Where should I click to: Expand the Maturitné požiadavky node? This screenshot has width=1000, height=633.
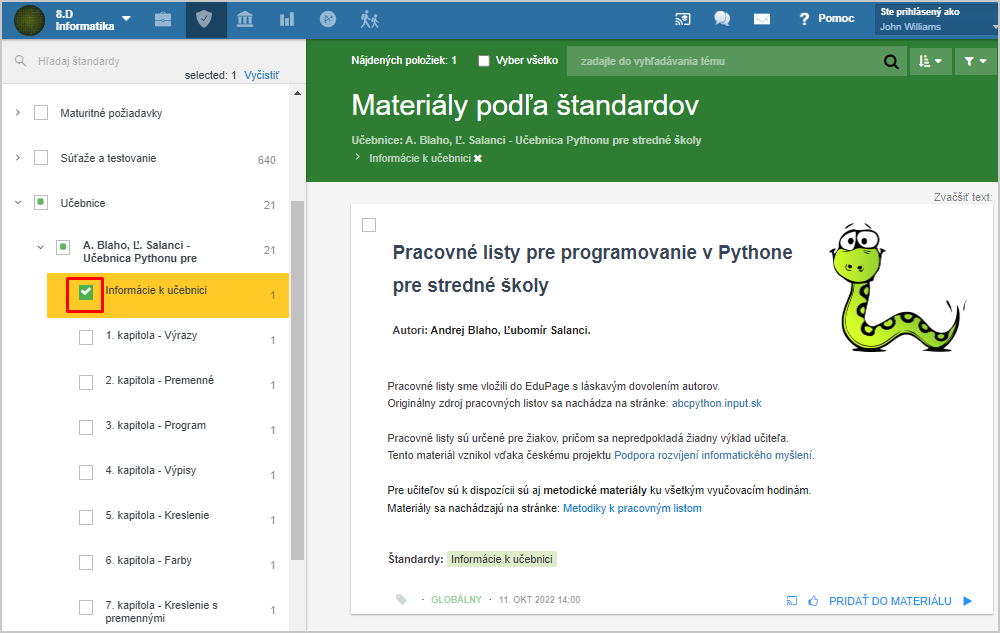(x=18, y=113)
